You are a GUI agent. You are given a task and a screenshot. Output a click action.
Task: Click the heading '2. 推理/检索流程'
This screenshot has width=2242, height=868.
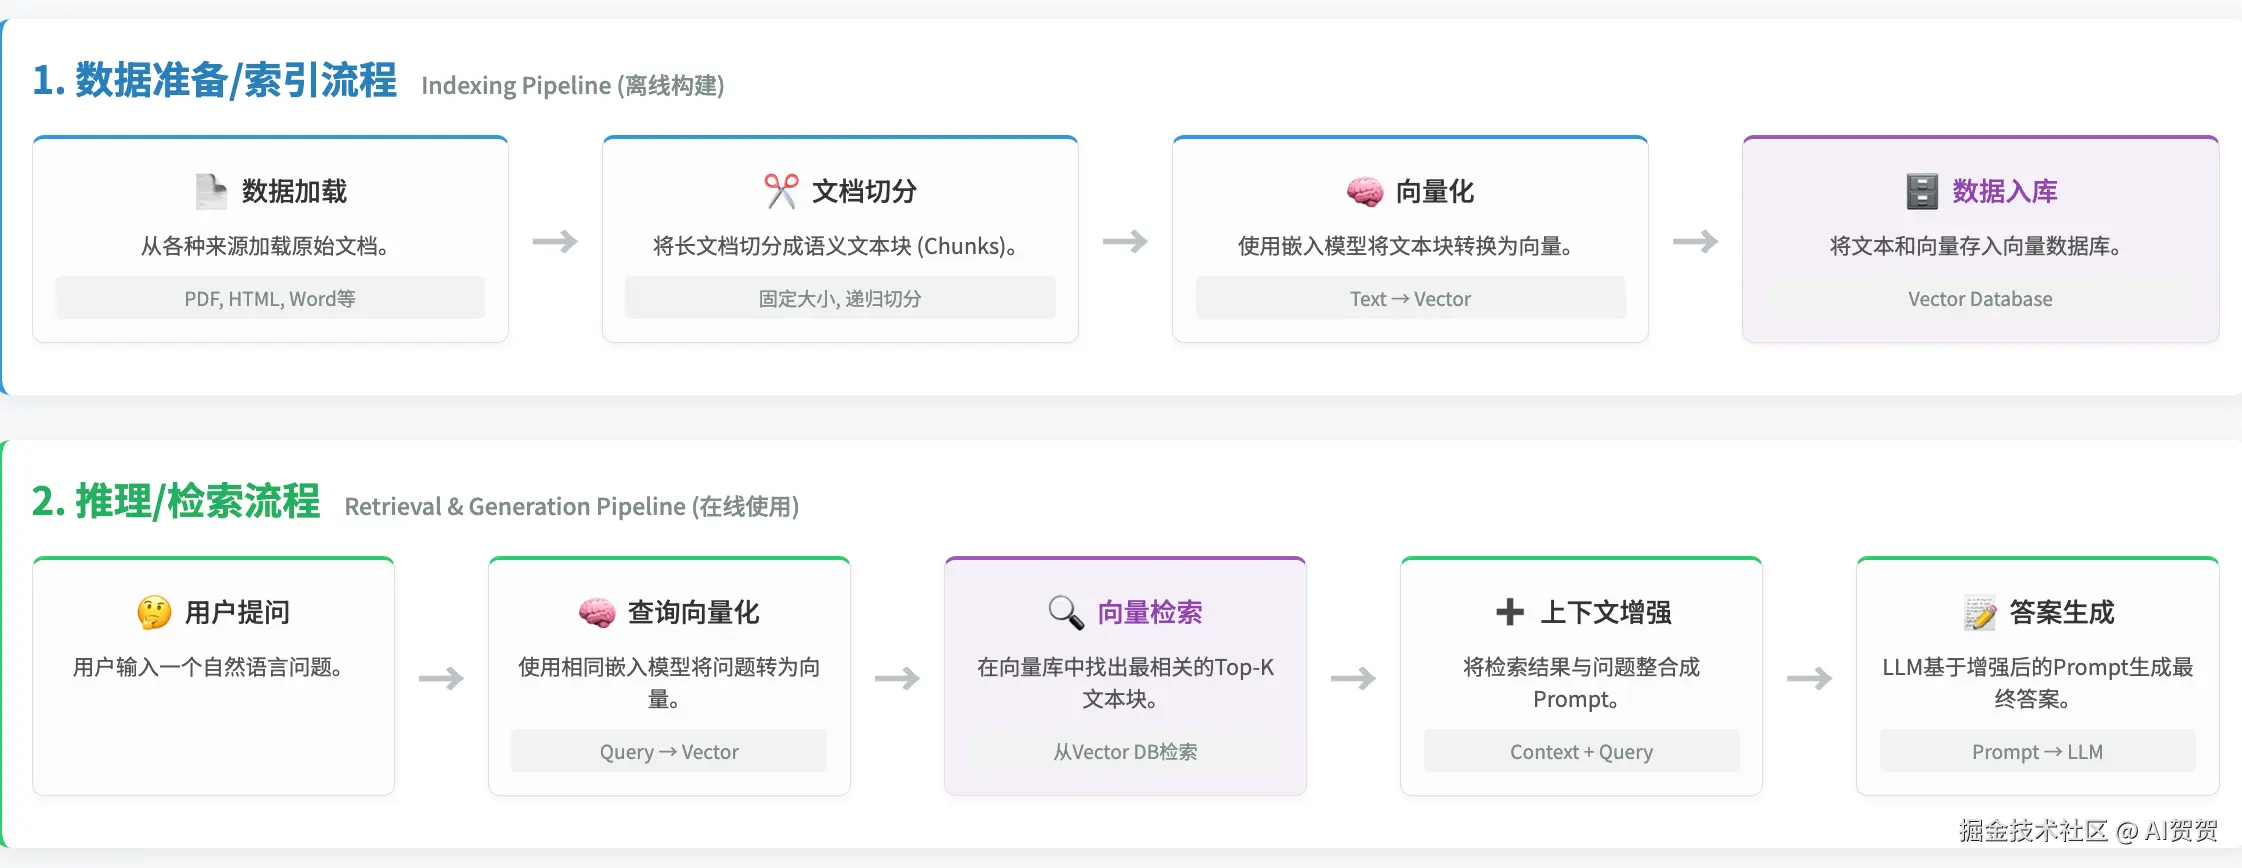point(176,501)
